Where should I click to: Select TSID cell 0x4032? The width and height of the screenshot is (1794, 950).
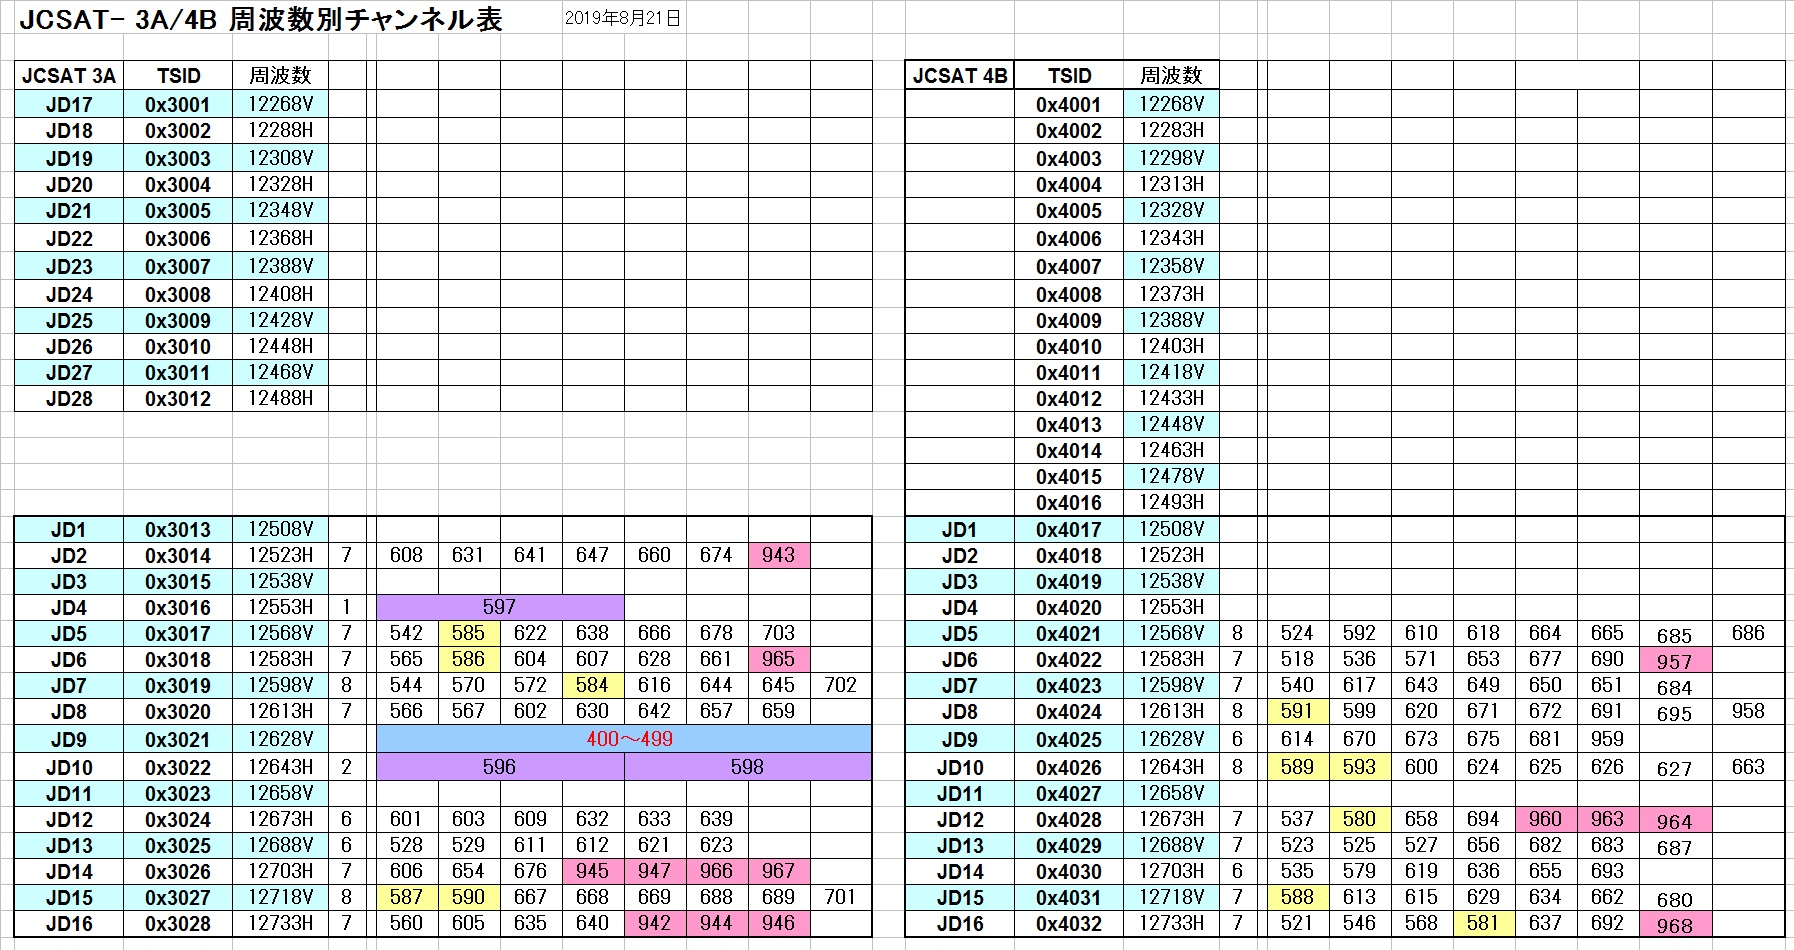[x=1069, y=924]
